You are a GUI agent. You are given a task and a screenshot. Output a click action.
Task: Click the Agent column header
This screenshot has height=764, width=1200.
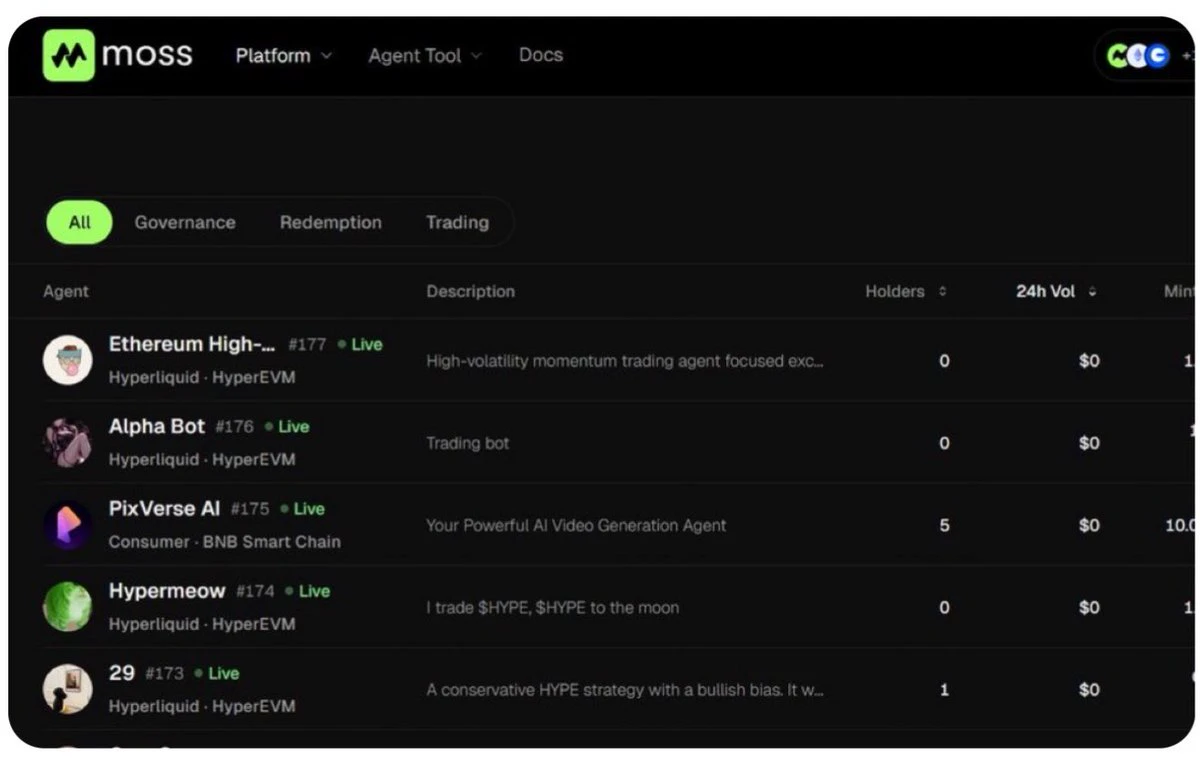[x=66, y=291]
